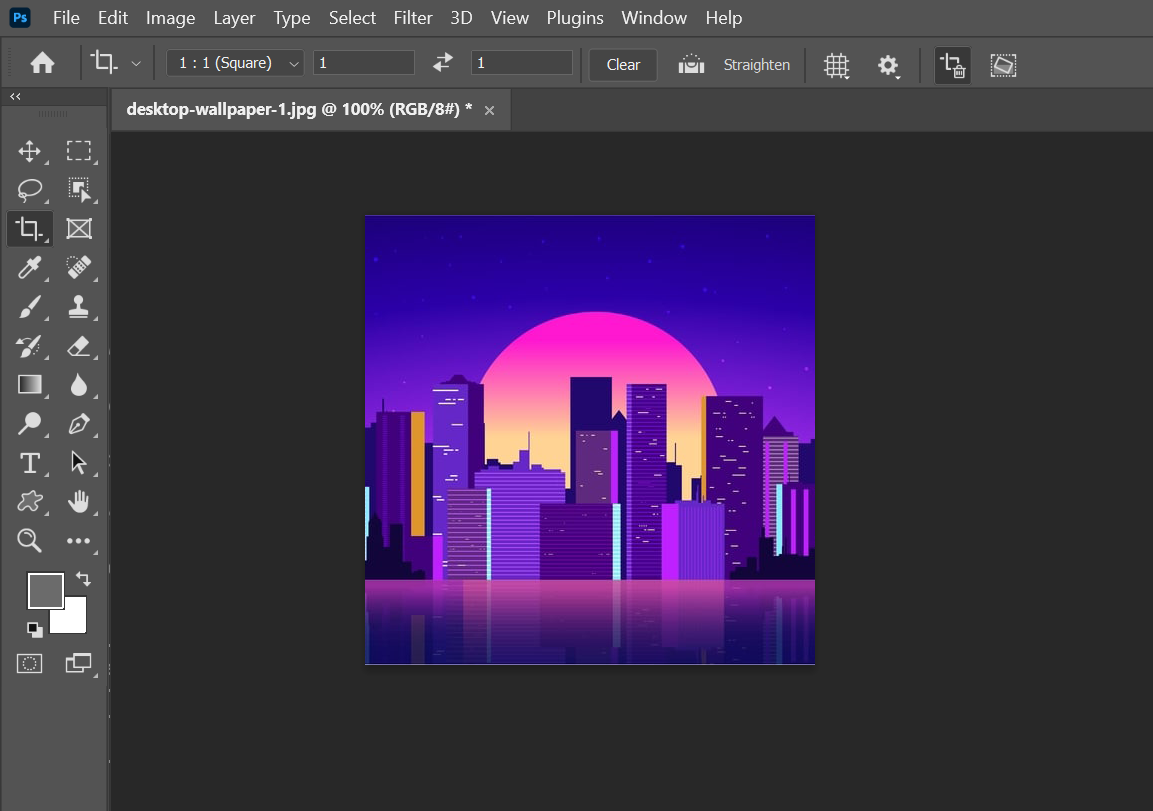Choose the Clone Stamp tool
The image size is (1153, 811).
tap(79, 307)
